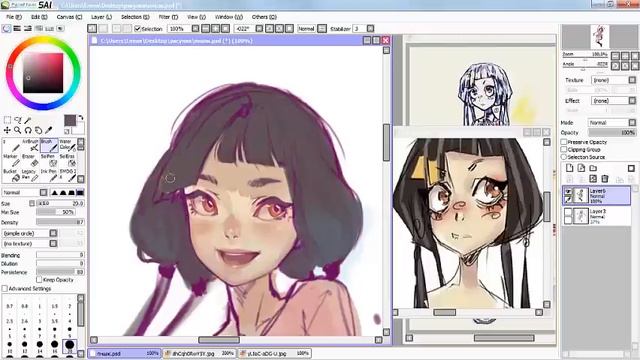Open the brush blend mode Normal dropdown
The image size is (640, 360).
[44, 192]
